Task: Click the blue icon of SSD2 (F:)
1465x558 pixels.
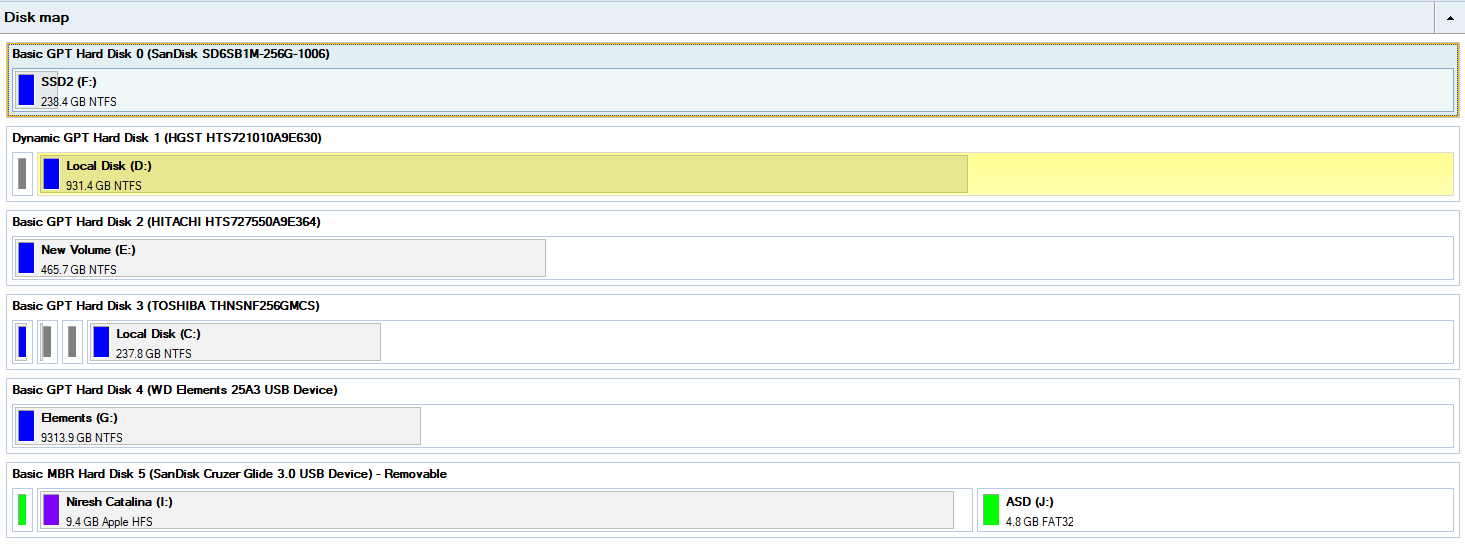Action: coord(26,90)
